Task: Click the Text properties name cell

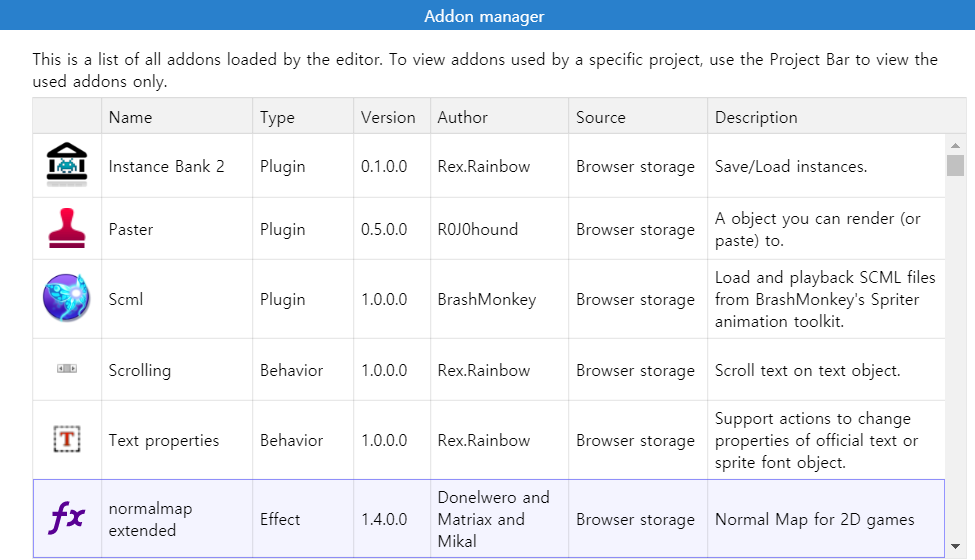Action: point(177,440)
